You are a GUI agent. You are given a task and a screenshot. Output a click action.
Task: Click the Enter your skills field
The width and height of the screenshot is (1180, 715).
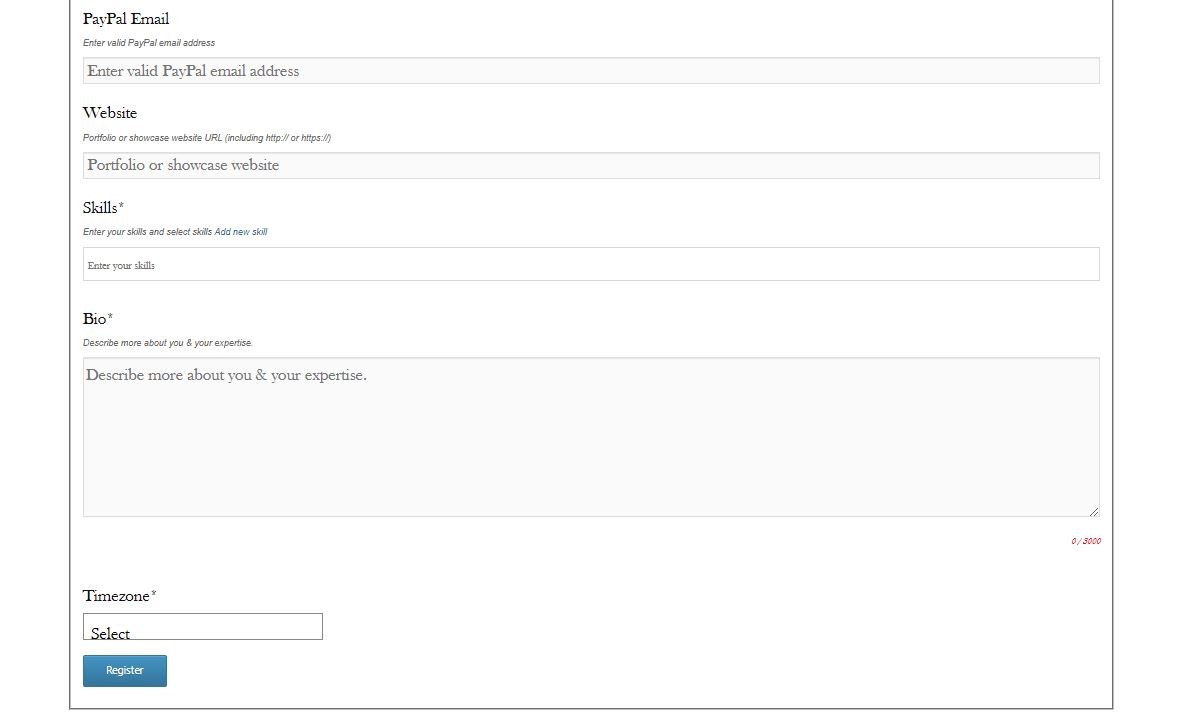coord(590,265)
